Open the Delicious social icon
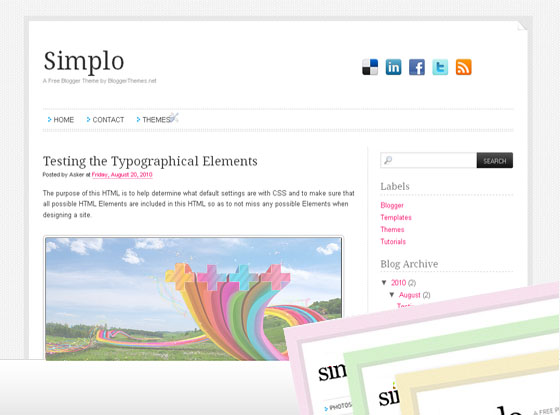The image size is (560, 415). click(x=370, y=67)
